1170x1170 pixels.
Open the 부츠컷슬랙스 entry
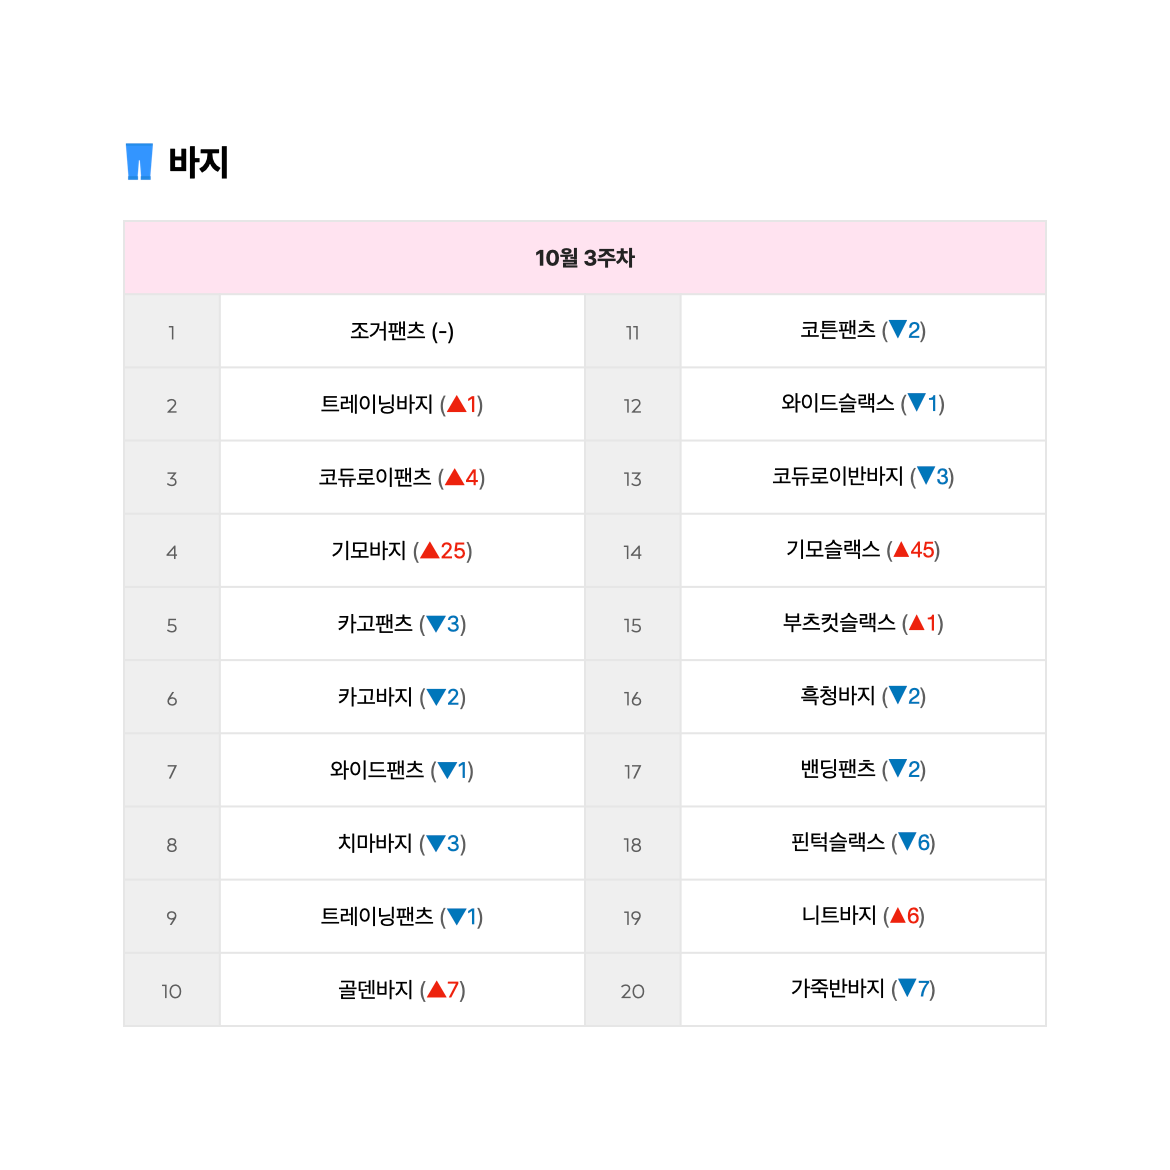[x=863, y=623]
